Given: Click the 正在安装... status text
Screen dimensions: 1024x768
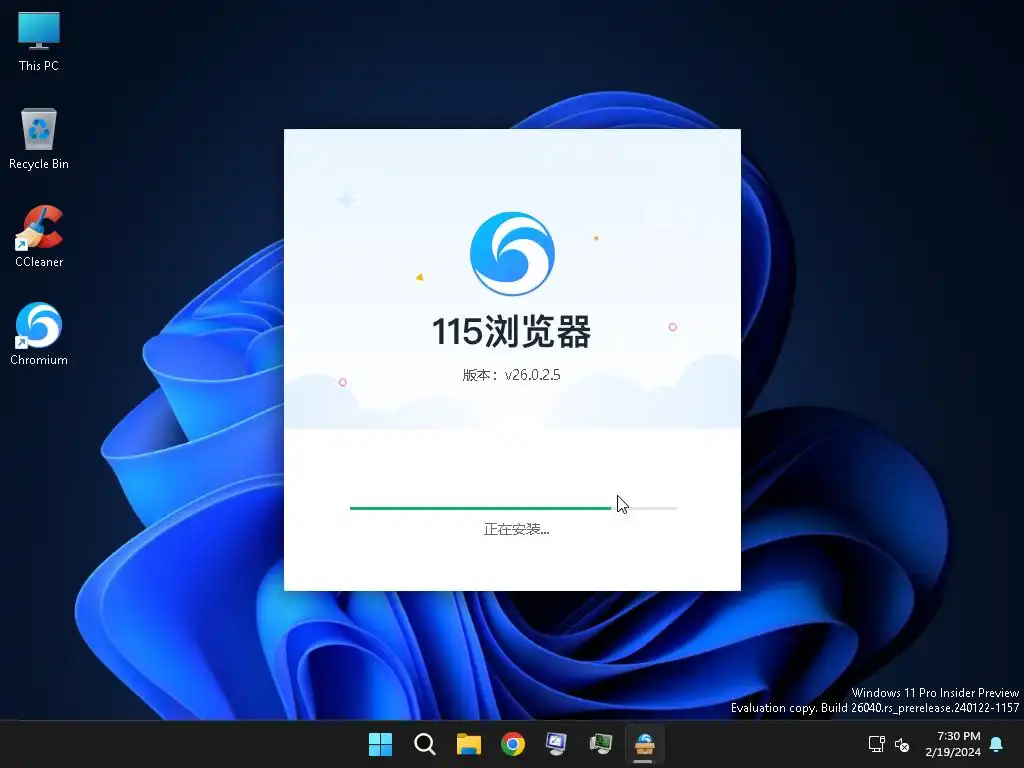Looking at the screenshot, I should [516, 529].
